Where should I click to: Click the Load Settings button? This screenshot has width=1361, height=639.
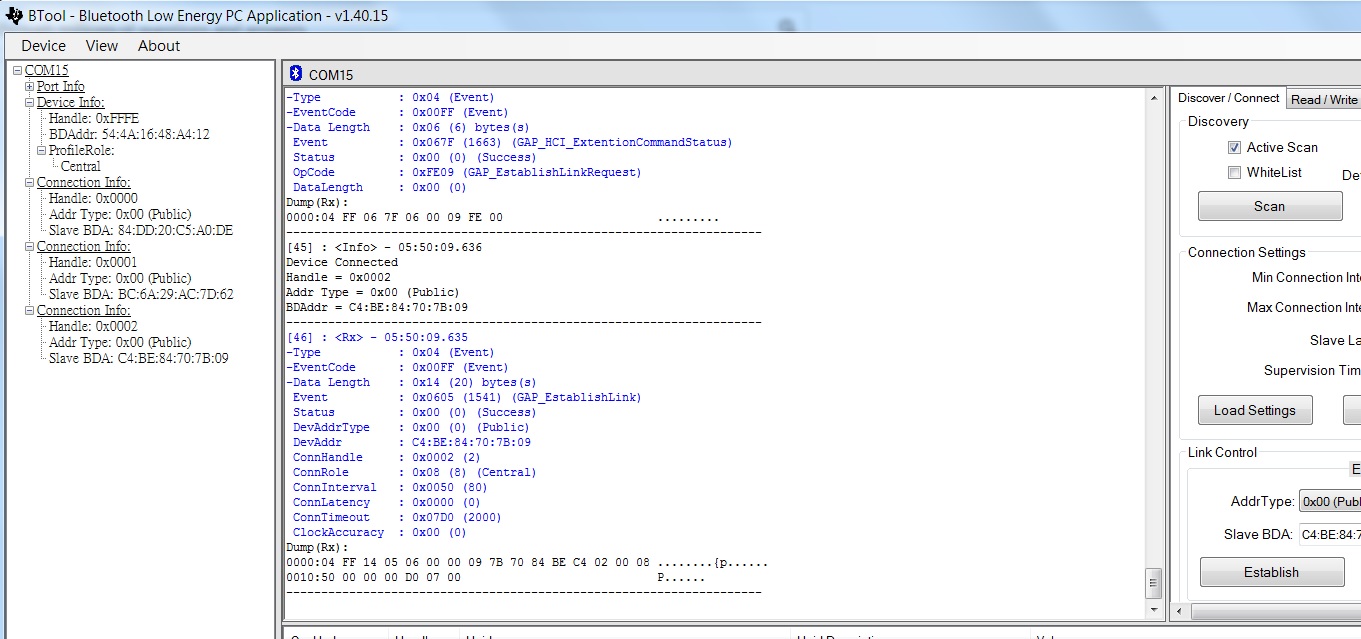coord(1254,410)
